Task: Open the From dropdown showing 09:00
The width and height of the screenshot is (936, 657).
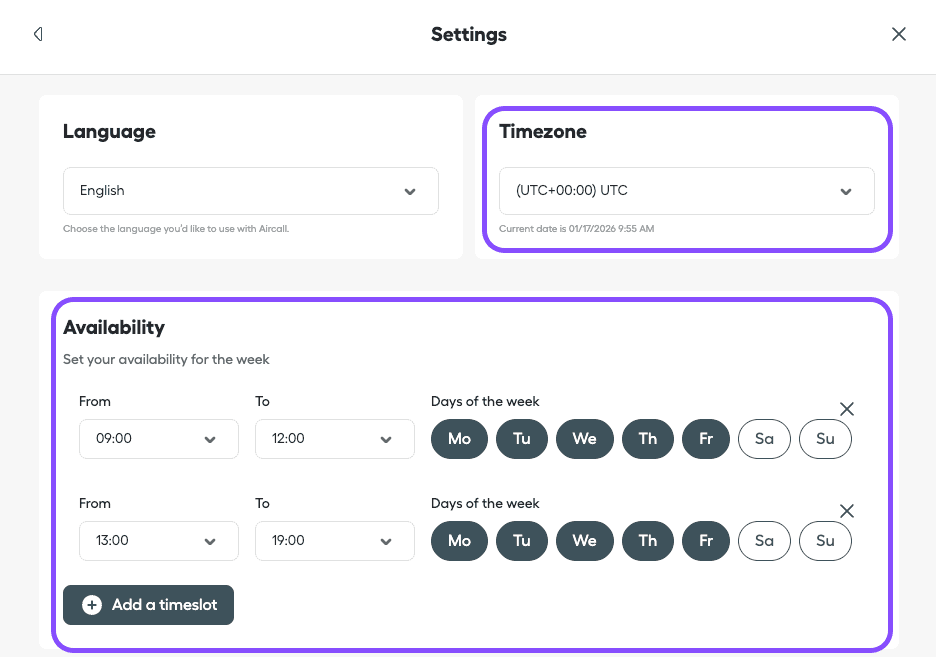Action: 158,438
